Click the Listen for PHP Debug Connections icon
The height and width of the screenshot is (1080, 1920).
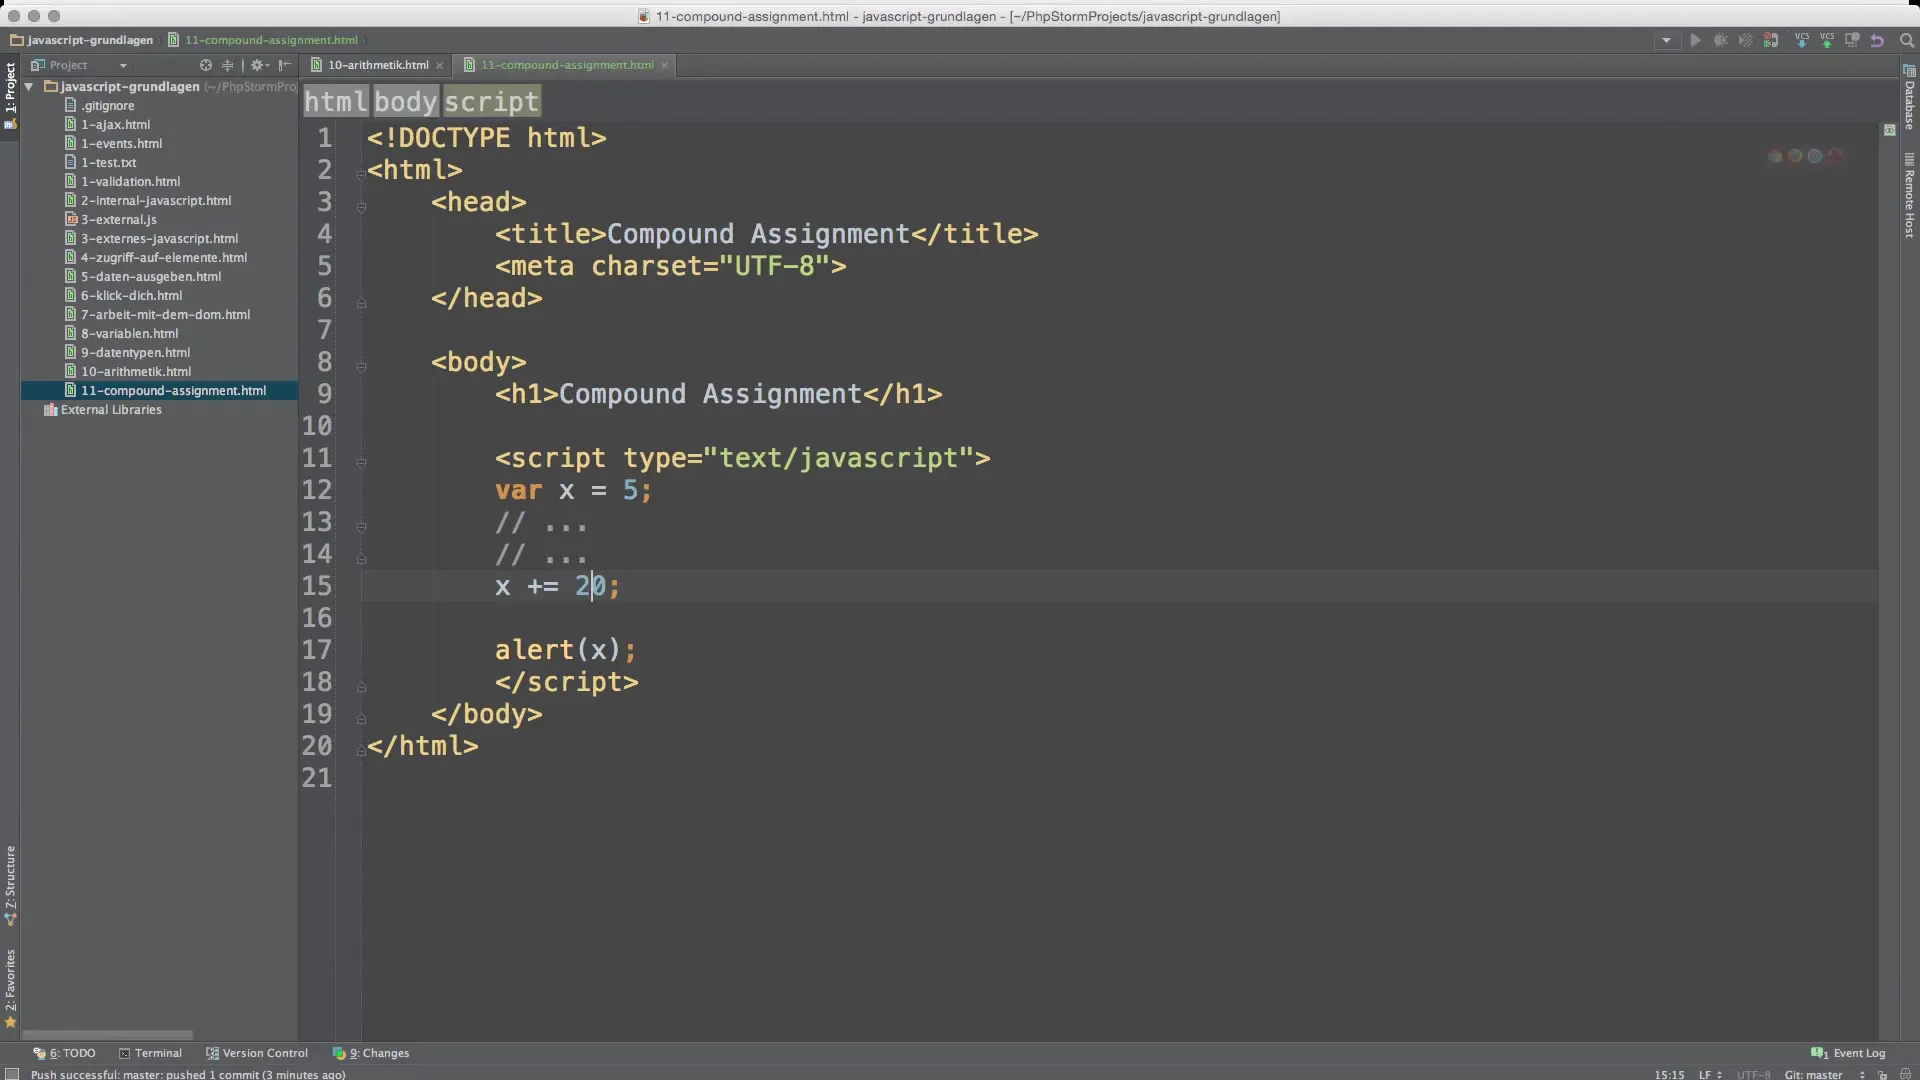pos(1771,41)
